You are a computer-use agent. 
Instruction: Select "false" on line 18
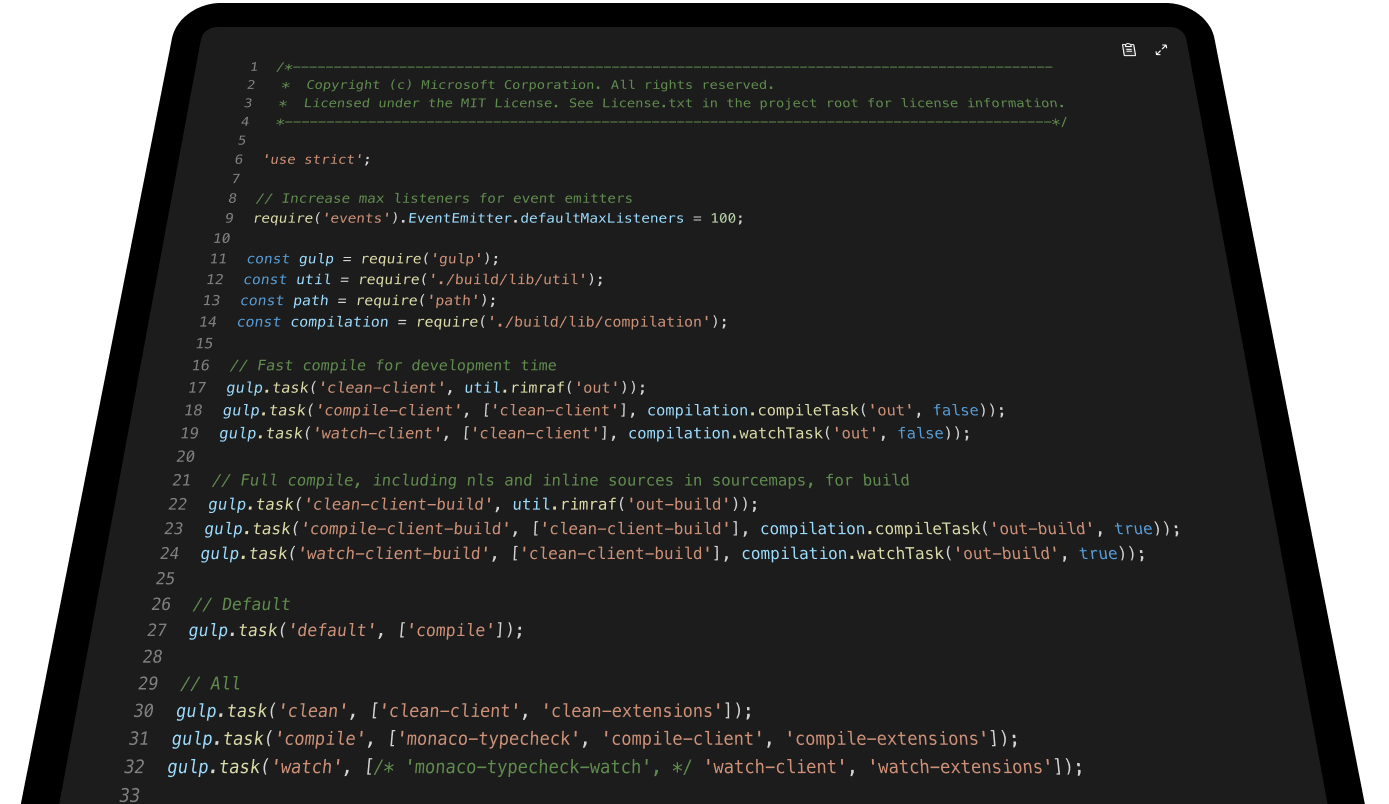click(x=955, y=411)
